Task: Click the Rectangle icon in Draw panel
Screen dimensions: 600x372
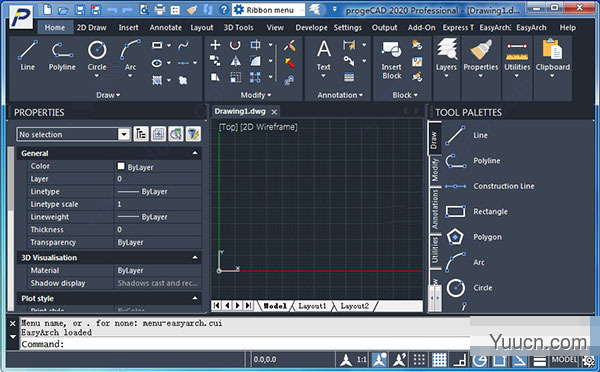Action: 157,45
